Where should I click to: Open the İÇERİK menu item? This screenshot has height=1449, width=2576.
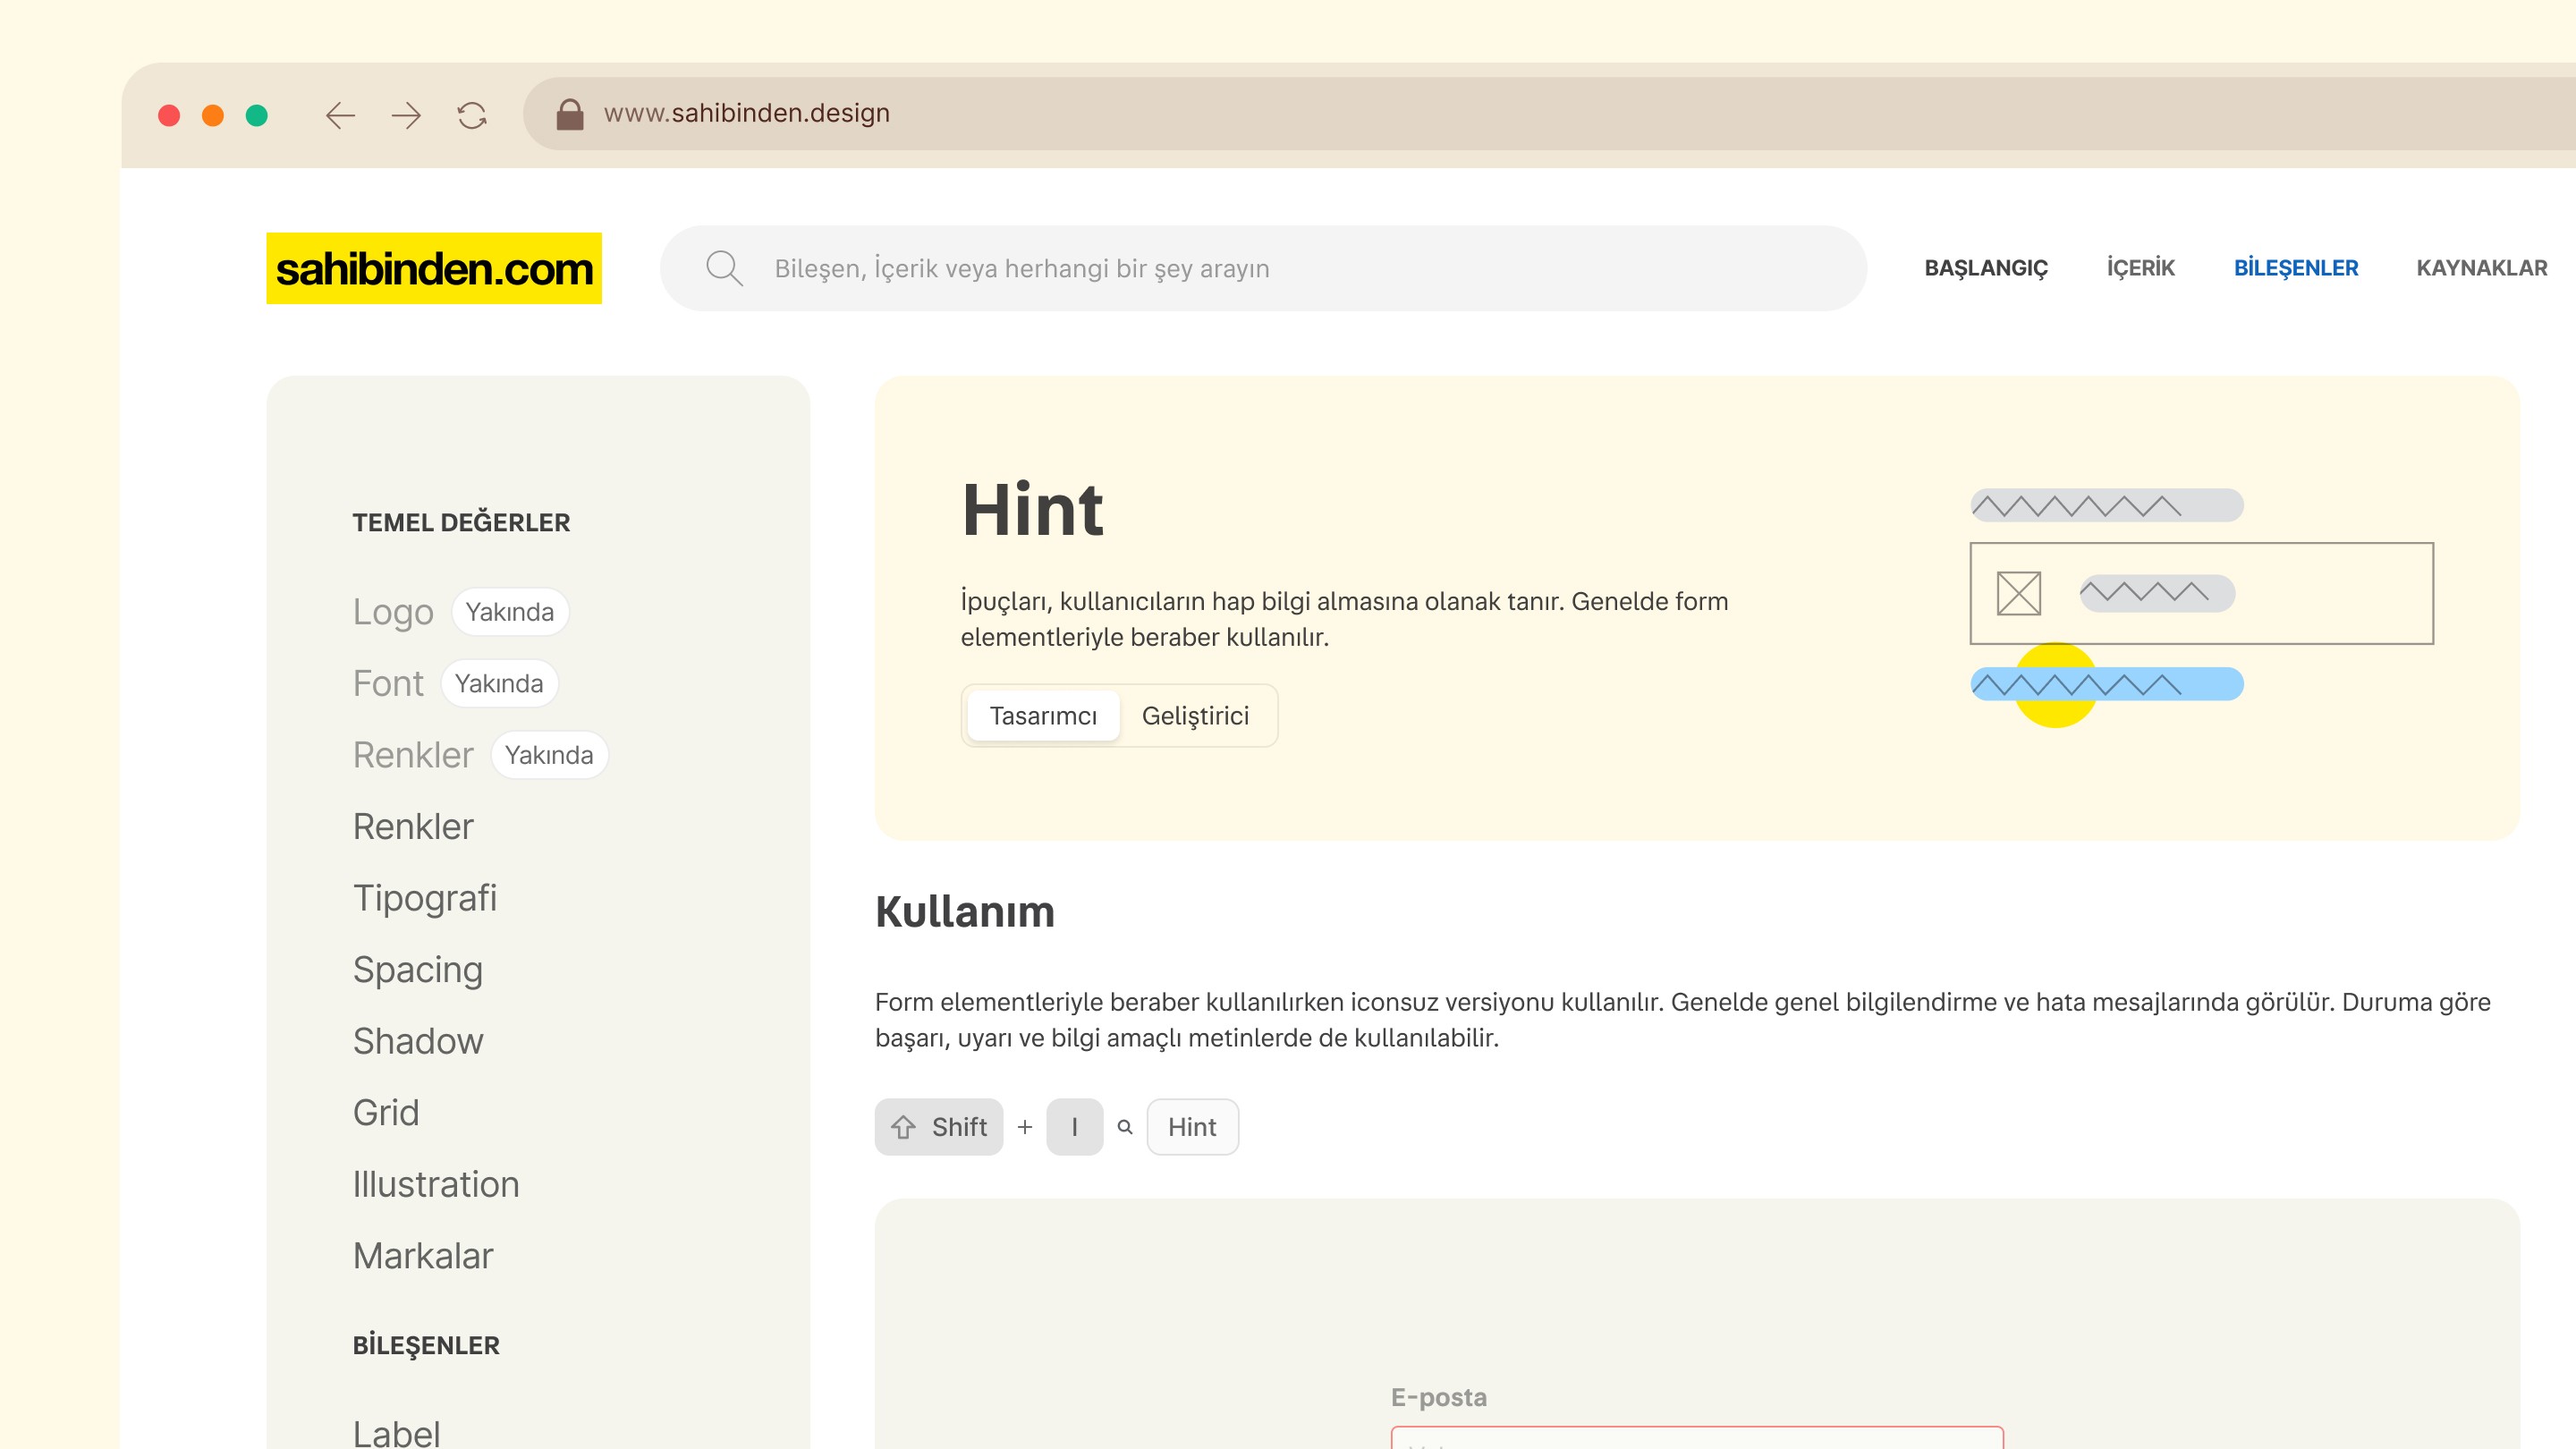tap(2140, 268)
